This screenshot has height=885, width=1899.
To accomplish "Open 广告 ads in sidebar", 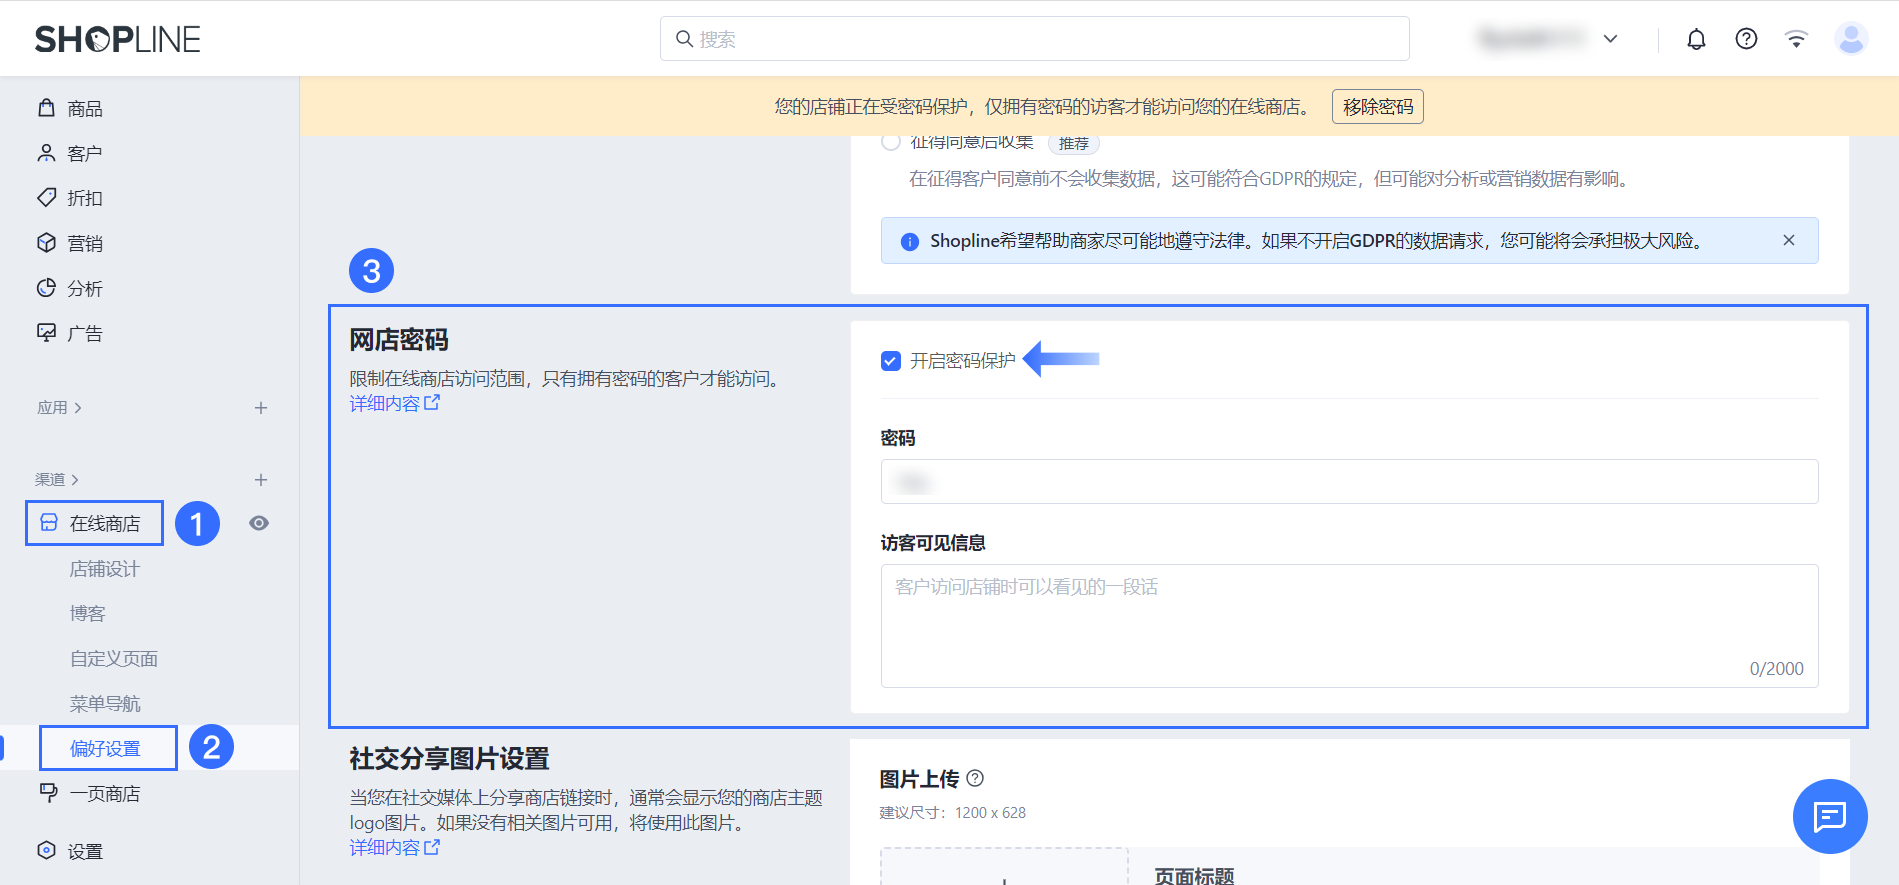I will click(x=85, y=333).
